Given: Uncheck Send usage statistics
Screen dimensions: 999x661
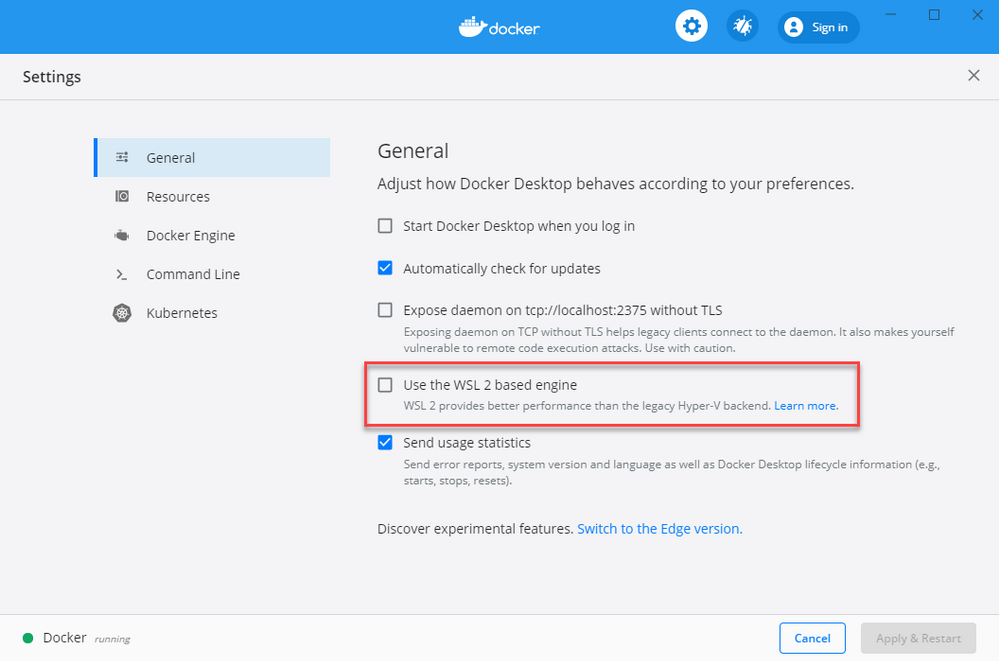Looking at the screenshot, I should click(385, 442).
